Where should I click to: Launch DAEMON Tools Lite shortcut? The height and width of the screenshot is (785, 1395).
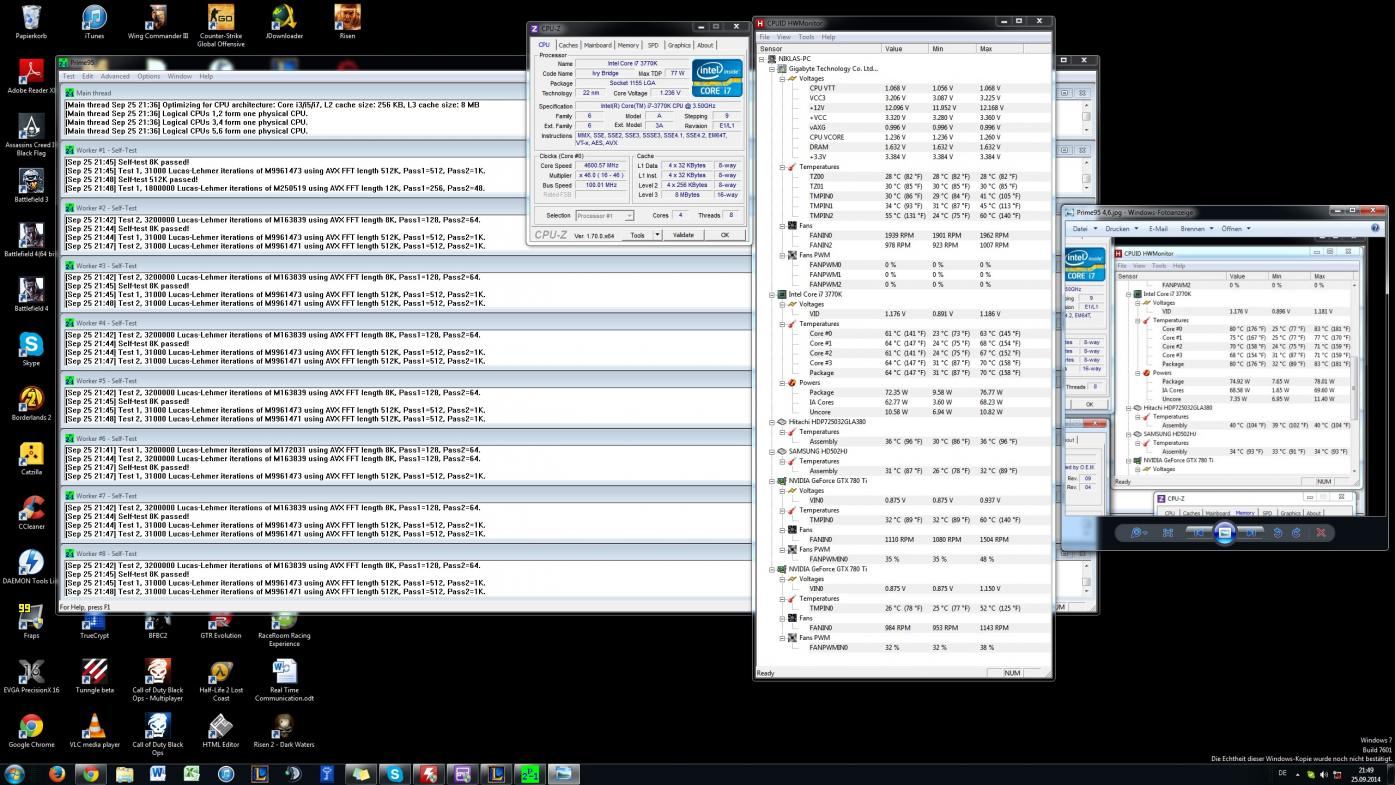pyautogui.click(x=31, y=567)
